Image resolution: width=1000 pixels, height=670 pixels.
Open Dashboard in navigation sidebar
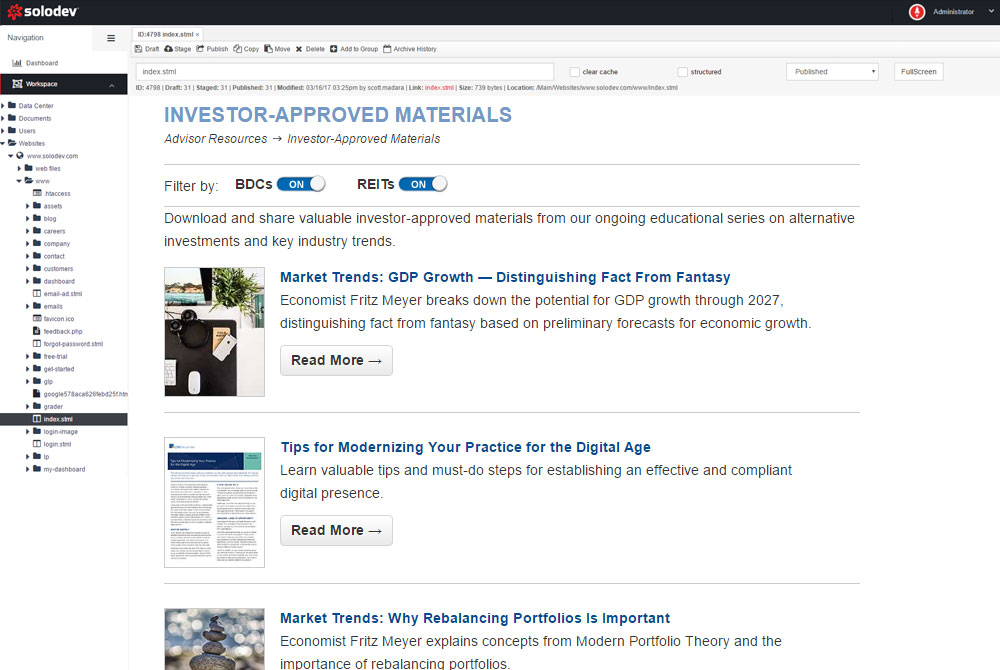[x=41, y=63]
